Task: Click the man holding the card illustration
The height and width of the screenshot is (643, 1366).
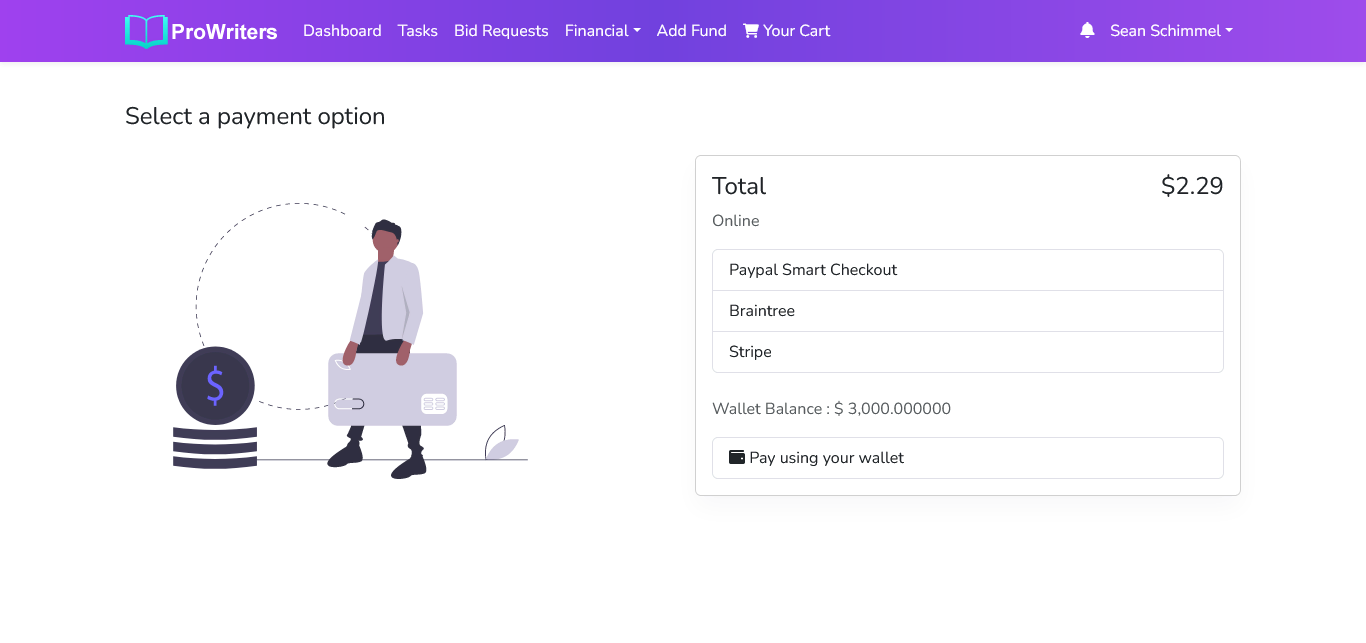Action: [x=387, y=290]
